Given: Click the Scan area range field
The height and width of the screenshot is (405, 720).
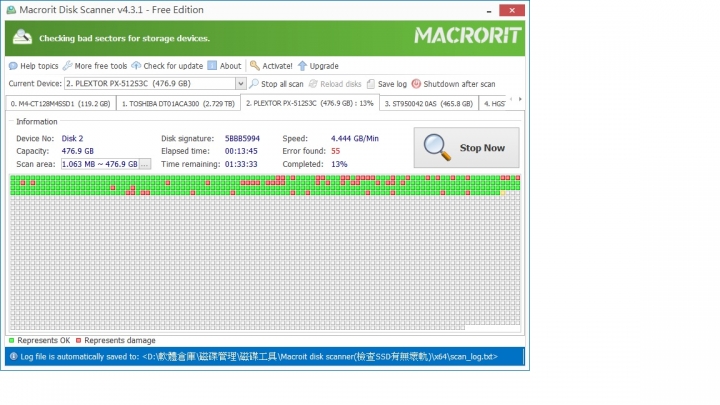Looking at the screenshot, I should point(100,164).
